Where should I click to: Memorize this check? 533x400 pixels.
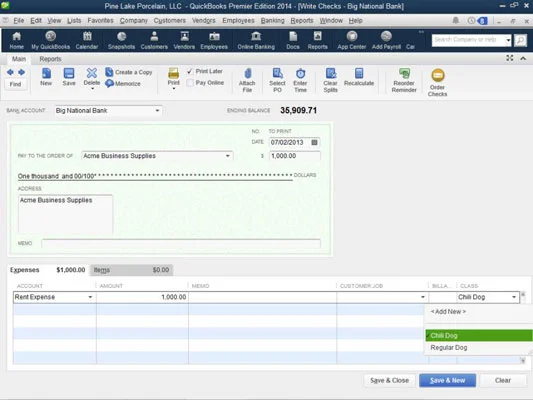tap(123, 83)
